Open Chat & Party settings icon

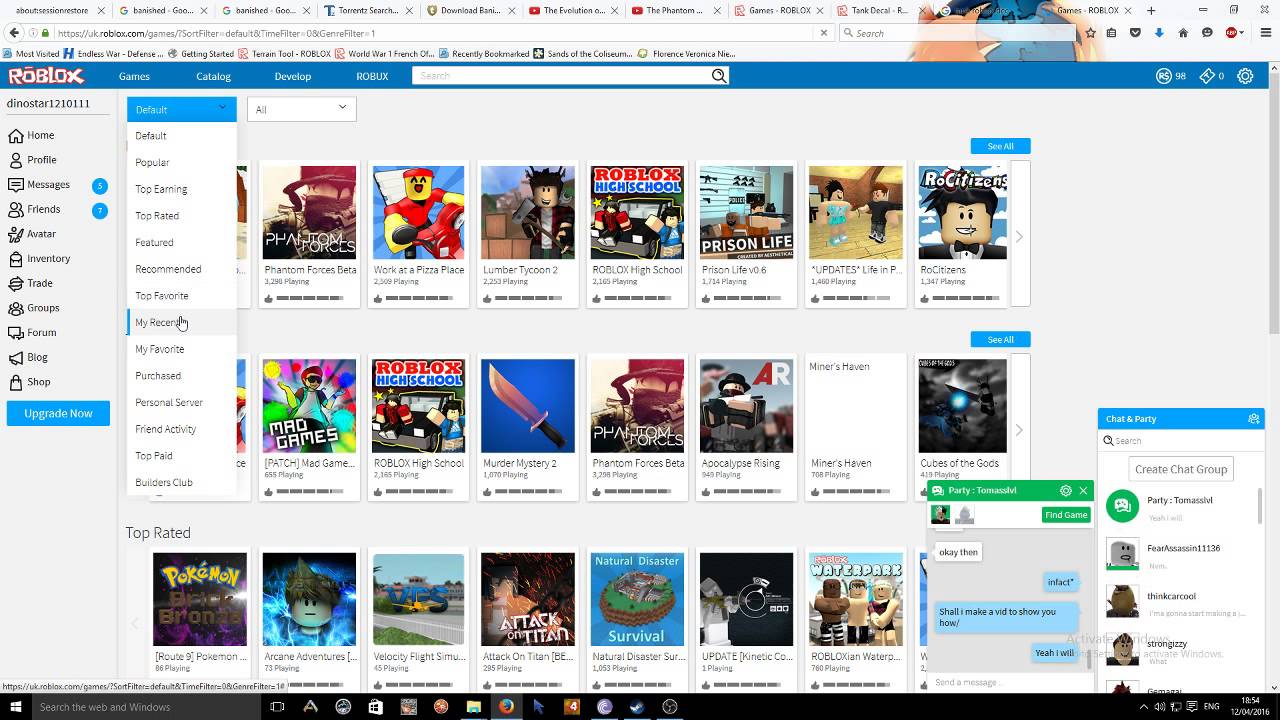[x=1254, y=419]
